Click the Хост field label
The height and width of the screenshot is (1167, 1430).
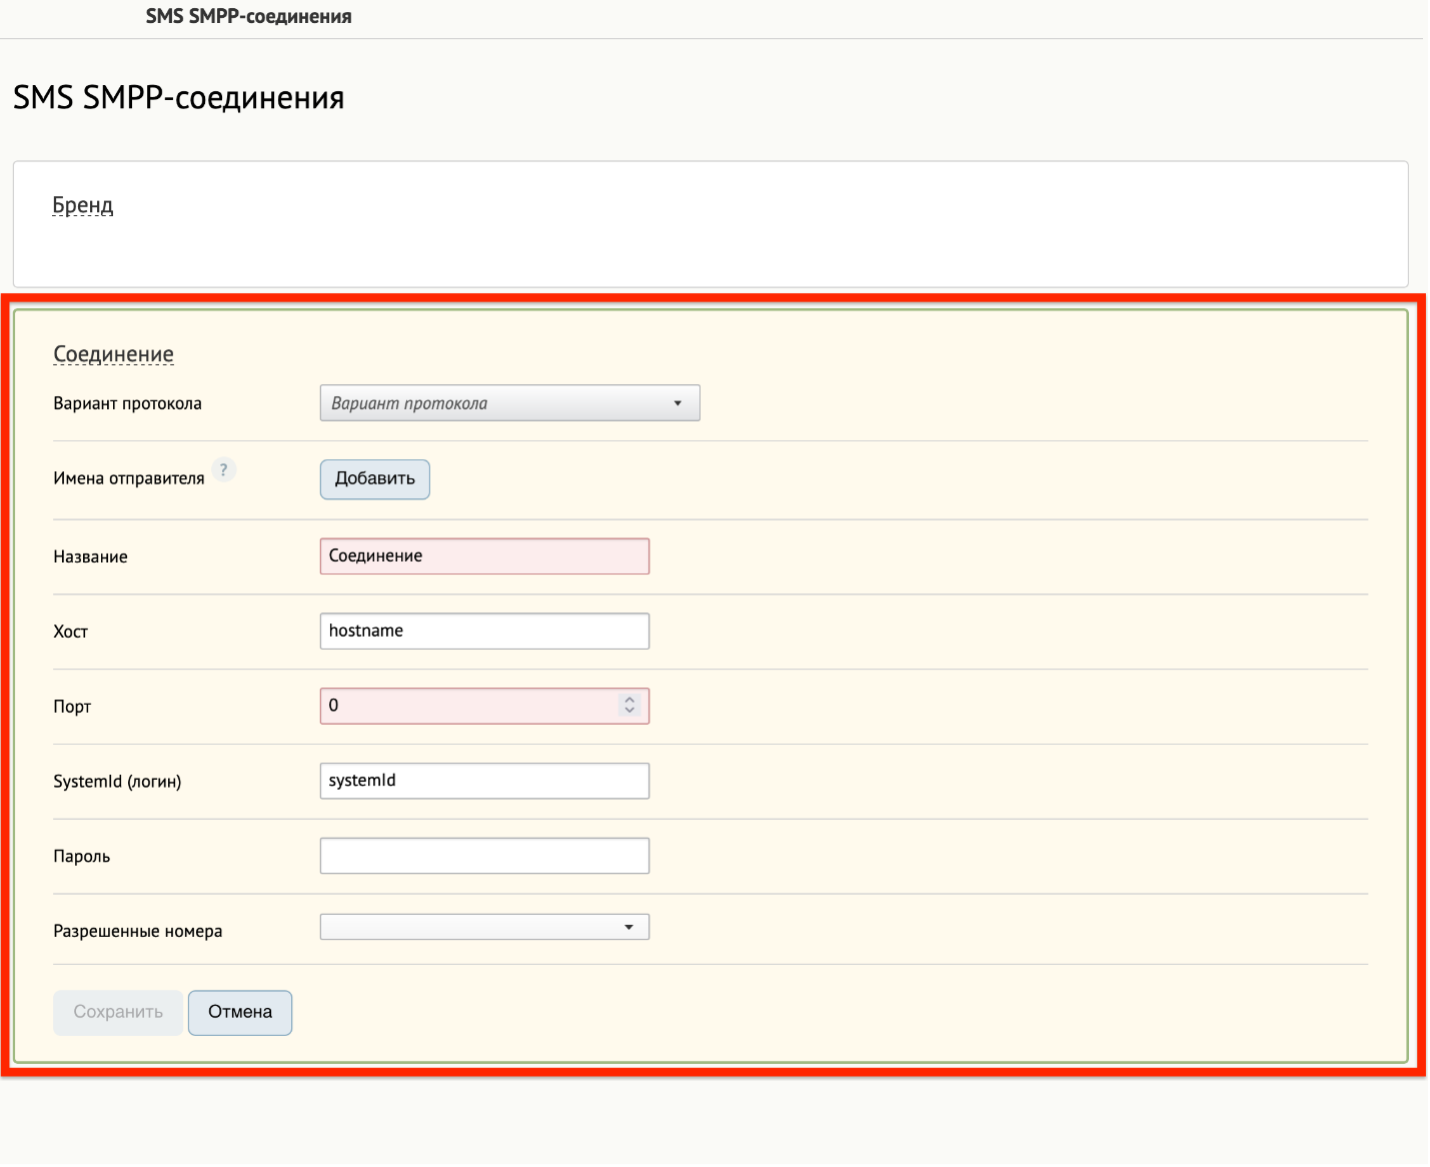(71, 632)
